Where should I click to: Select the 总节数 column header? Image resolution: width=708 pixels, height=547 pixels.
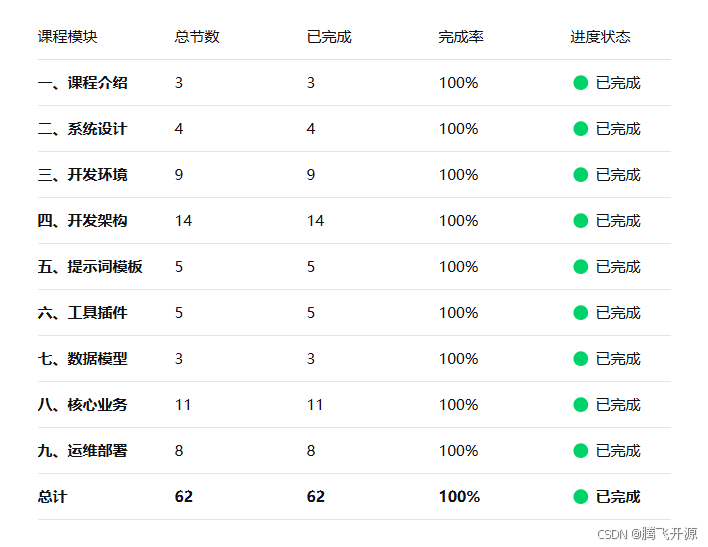point(197,37)
